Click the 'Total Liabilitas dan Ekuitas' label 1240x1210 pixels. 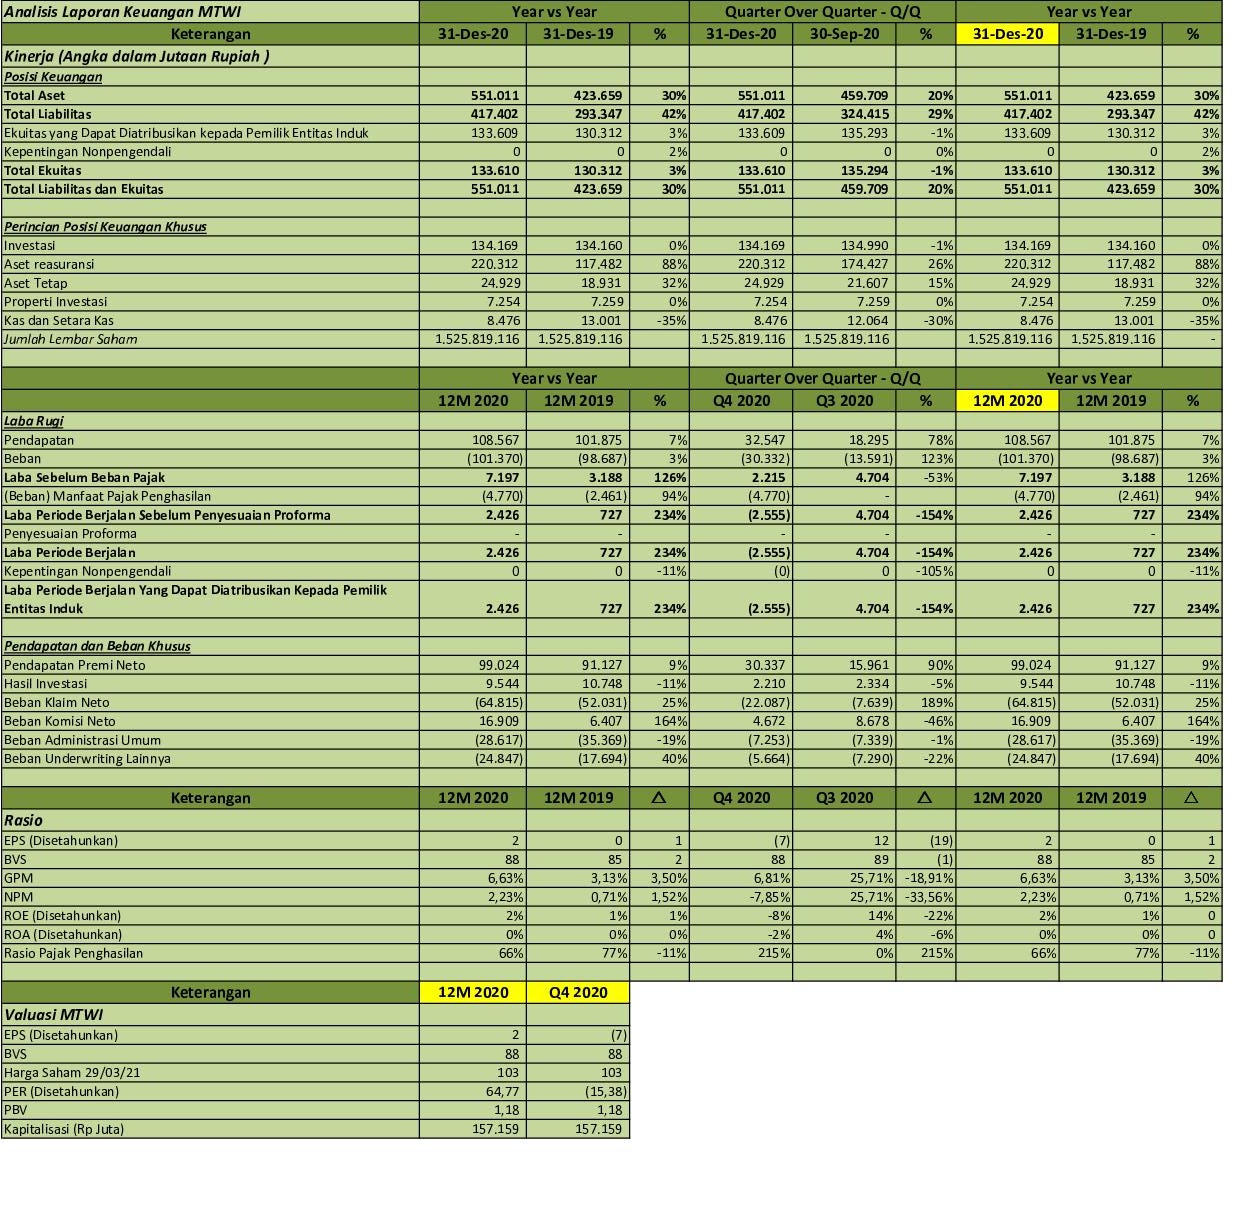click(x=84, y=189)
